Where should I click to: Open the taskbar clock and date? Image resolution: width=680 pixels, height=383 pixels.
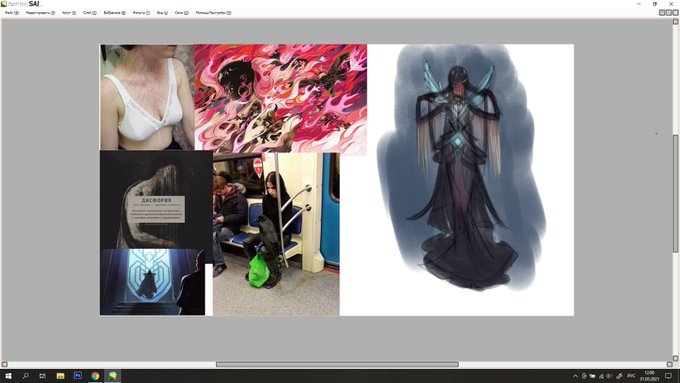point(649,376)
